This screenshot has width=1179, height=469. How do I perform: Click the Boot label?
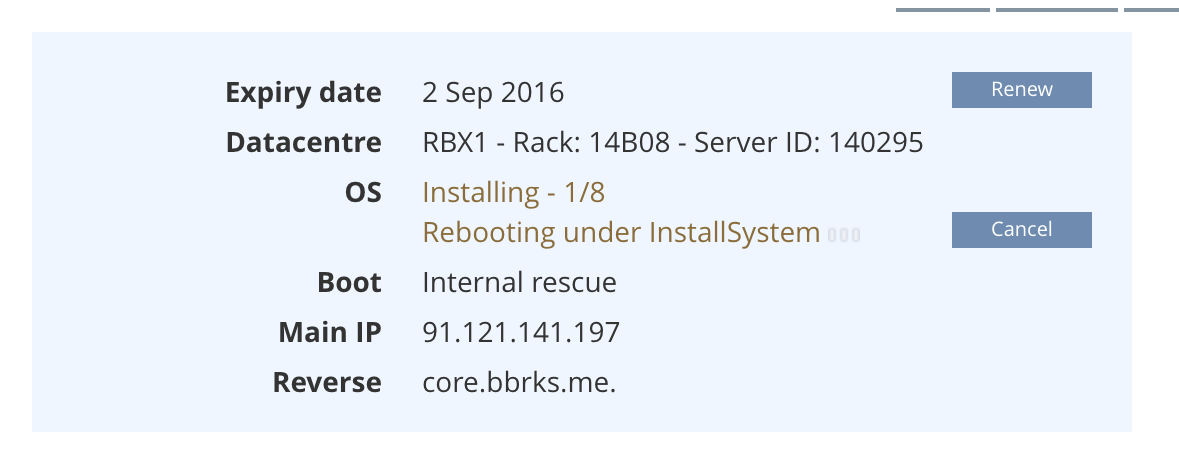[x=349, y=283]
